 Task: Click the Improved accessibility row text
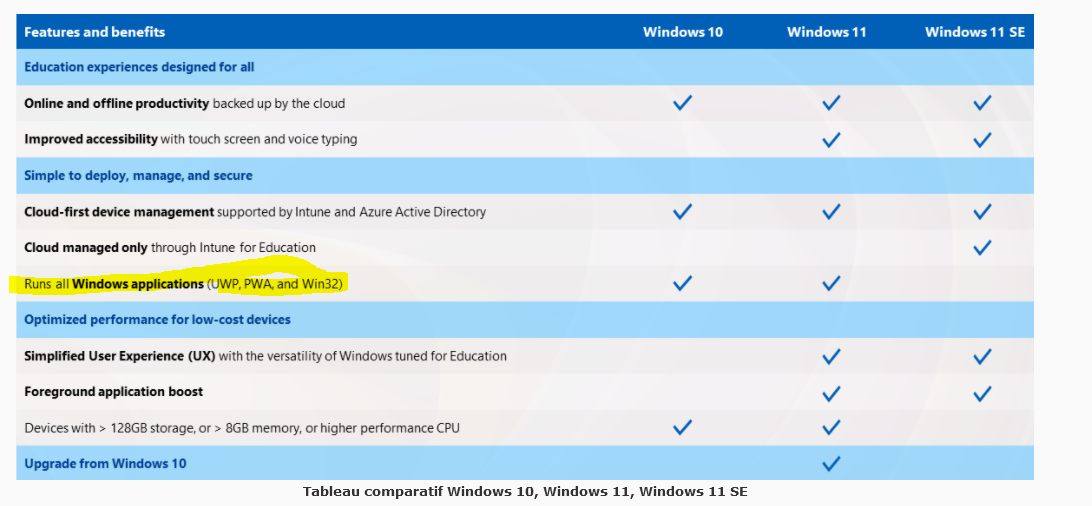point(191,139)
